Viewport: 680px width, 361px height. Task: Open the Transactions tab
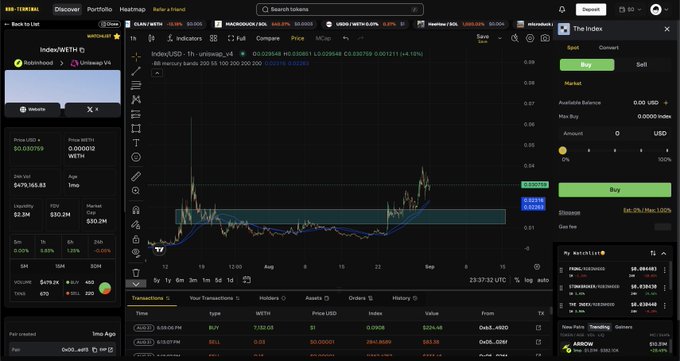click(151, 298)
